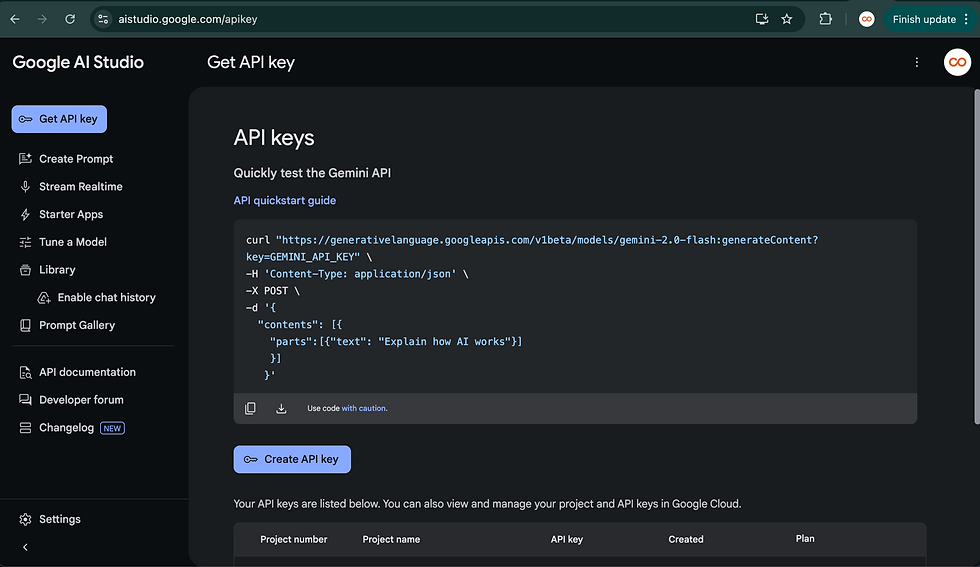This screenshot has height=567, width=980.
Task: Click the generativelanguage URL in curl command
Action: pos(547,240)
